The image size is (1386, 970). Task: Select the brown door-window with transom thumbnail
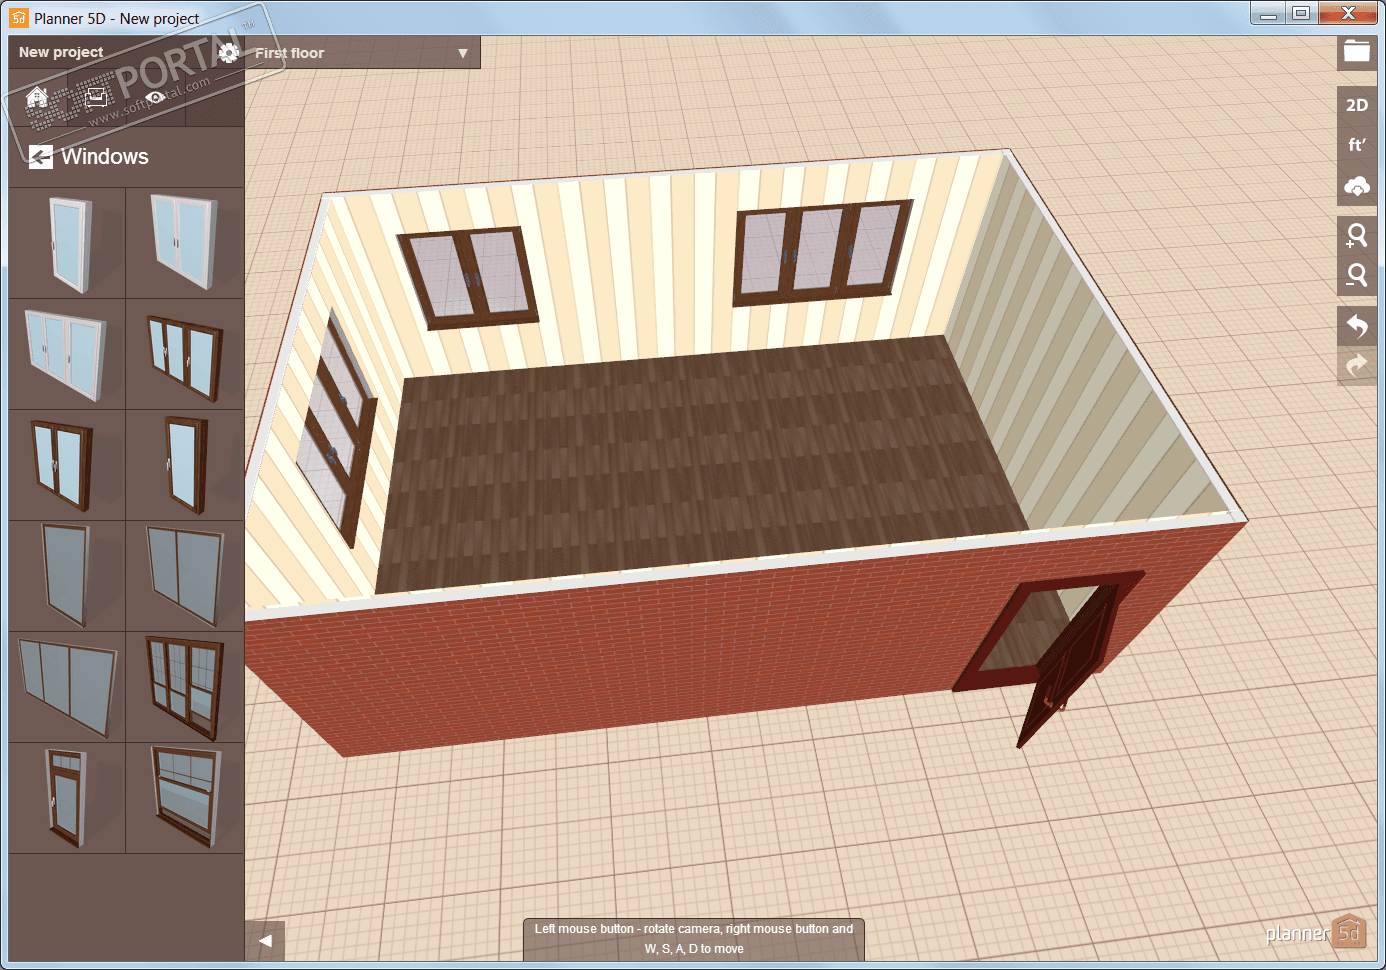(67, 798)
